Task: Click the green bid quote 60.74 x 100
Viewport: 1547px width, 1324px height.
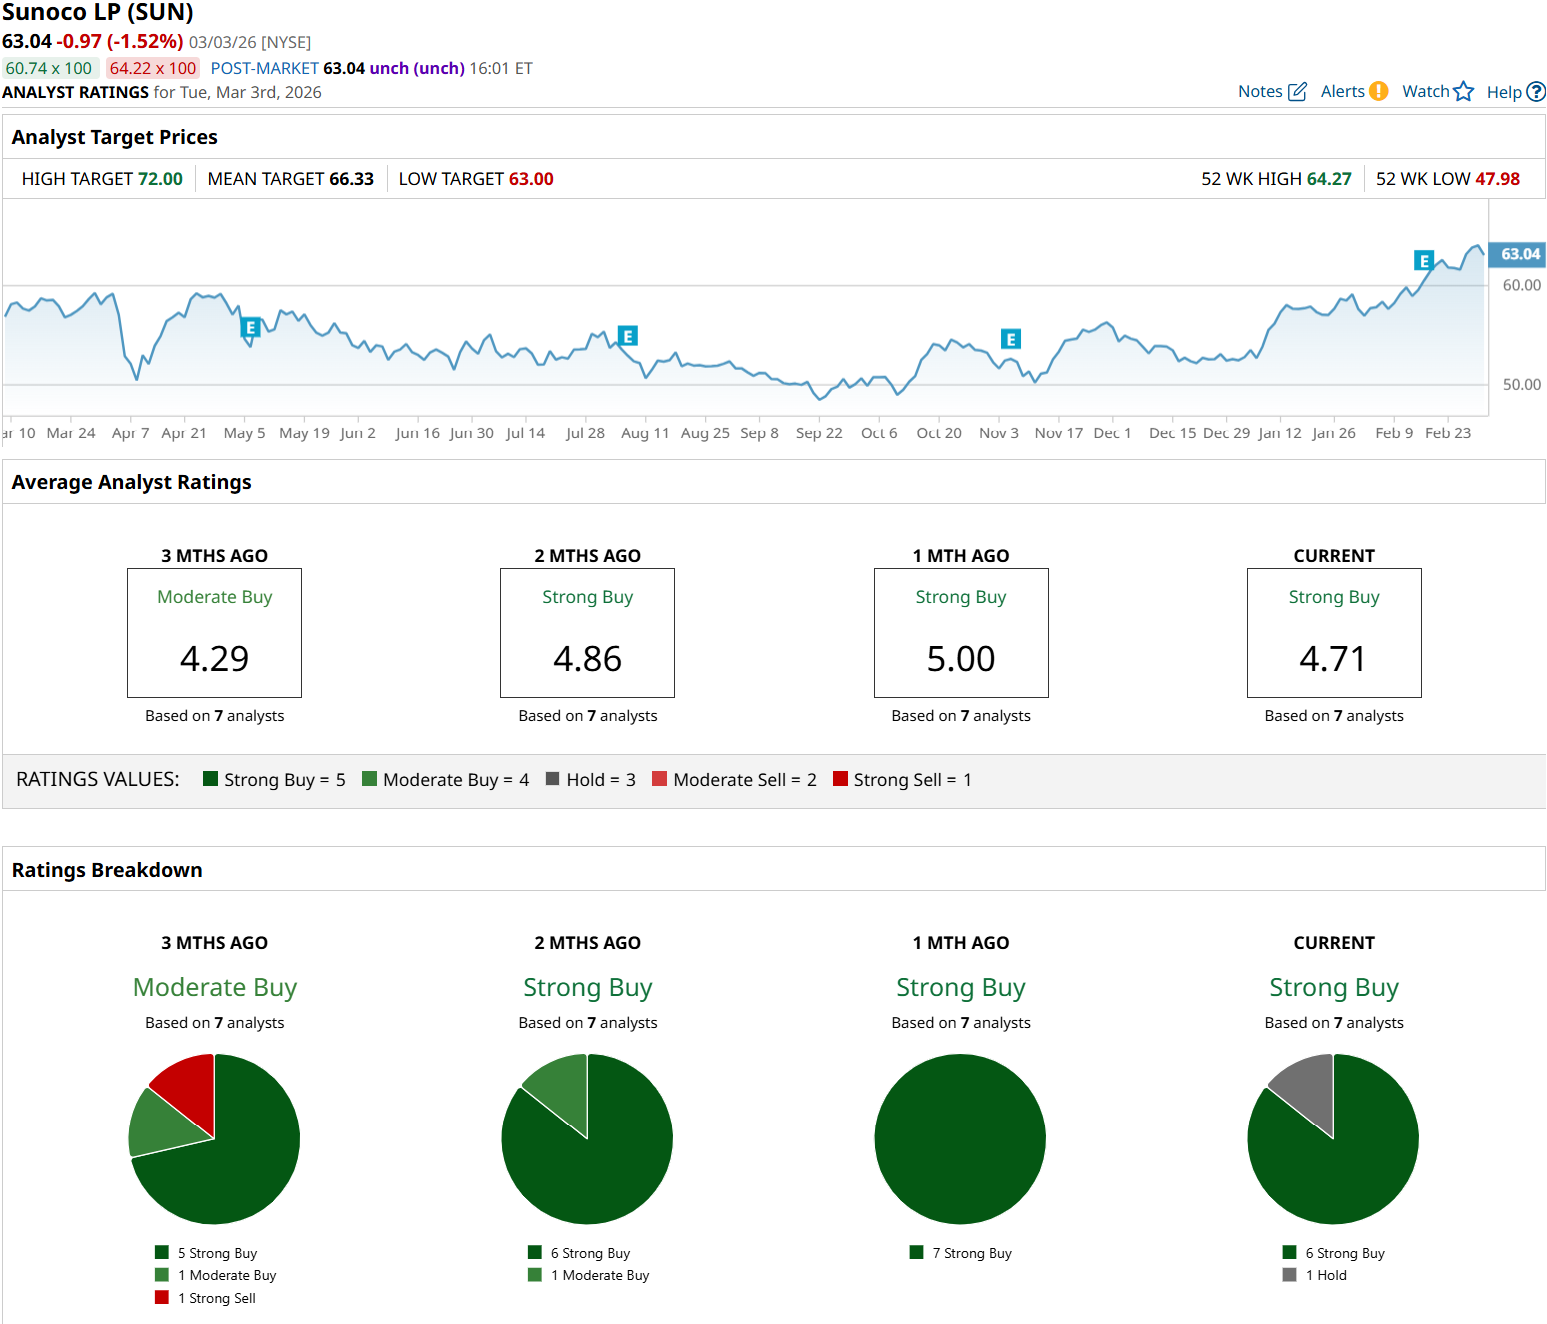Action: click(49, 68)
